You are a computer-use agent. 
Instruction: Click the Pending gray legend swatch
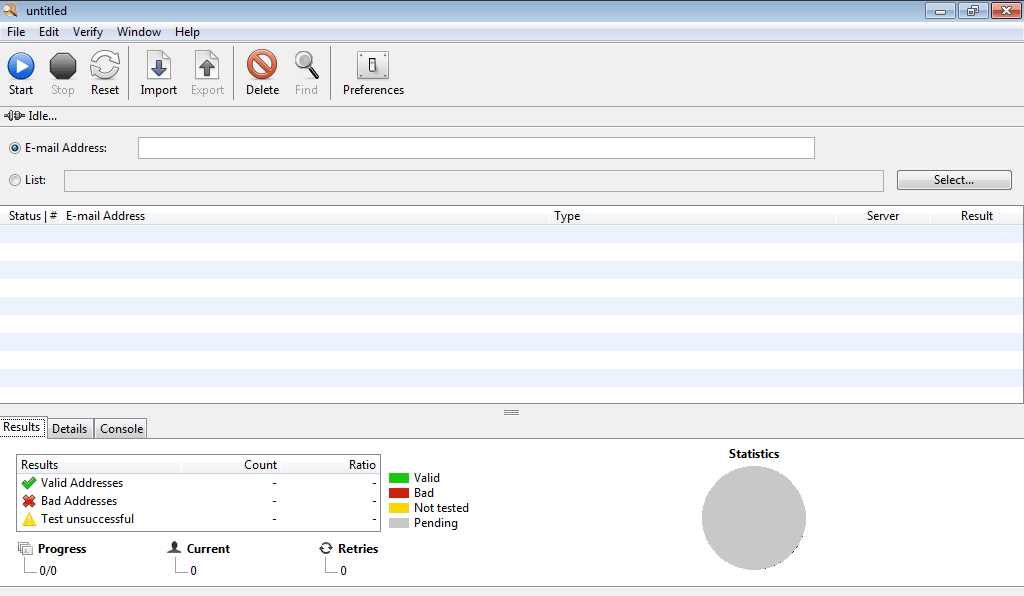pos(398,523)
